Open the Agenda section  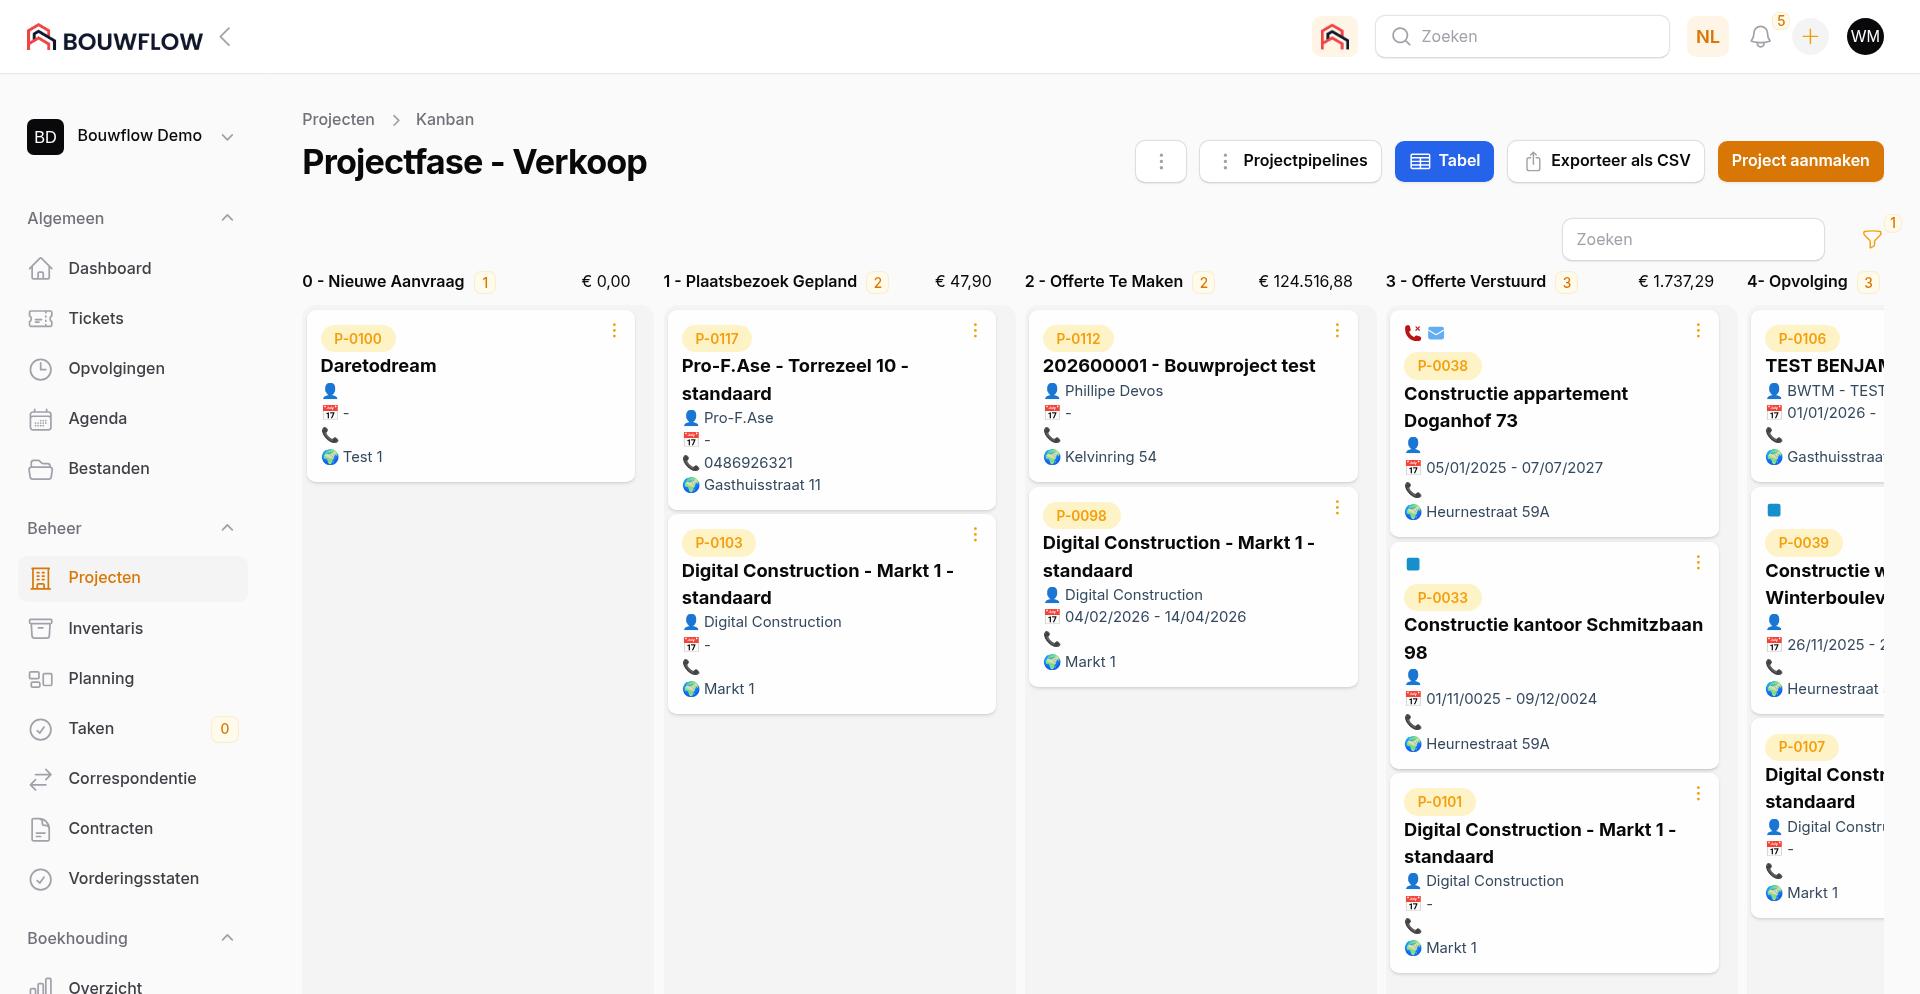click(x=97, y=418)
